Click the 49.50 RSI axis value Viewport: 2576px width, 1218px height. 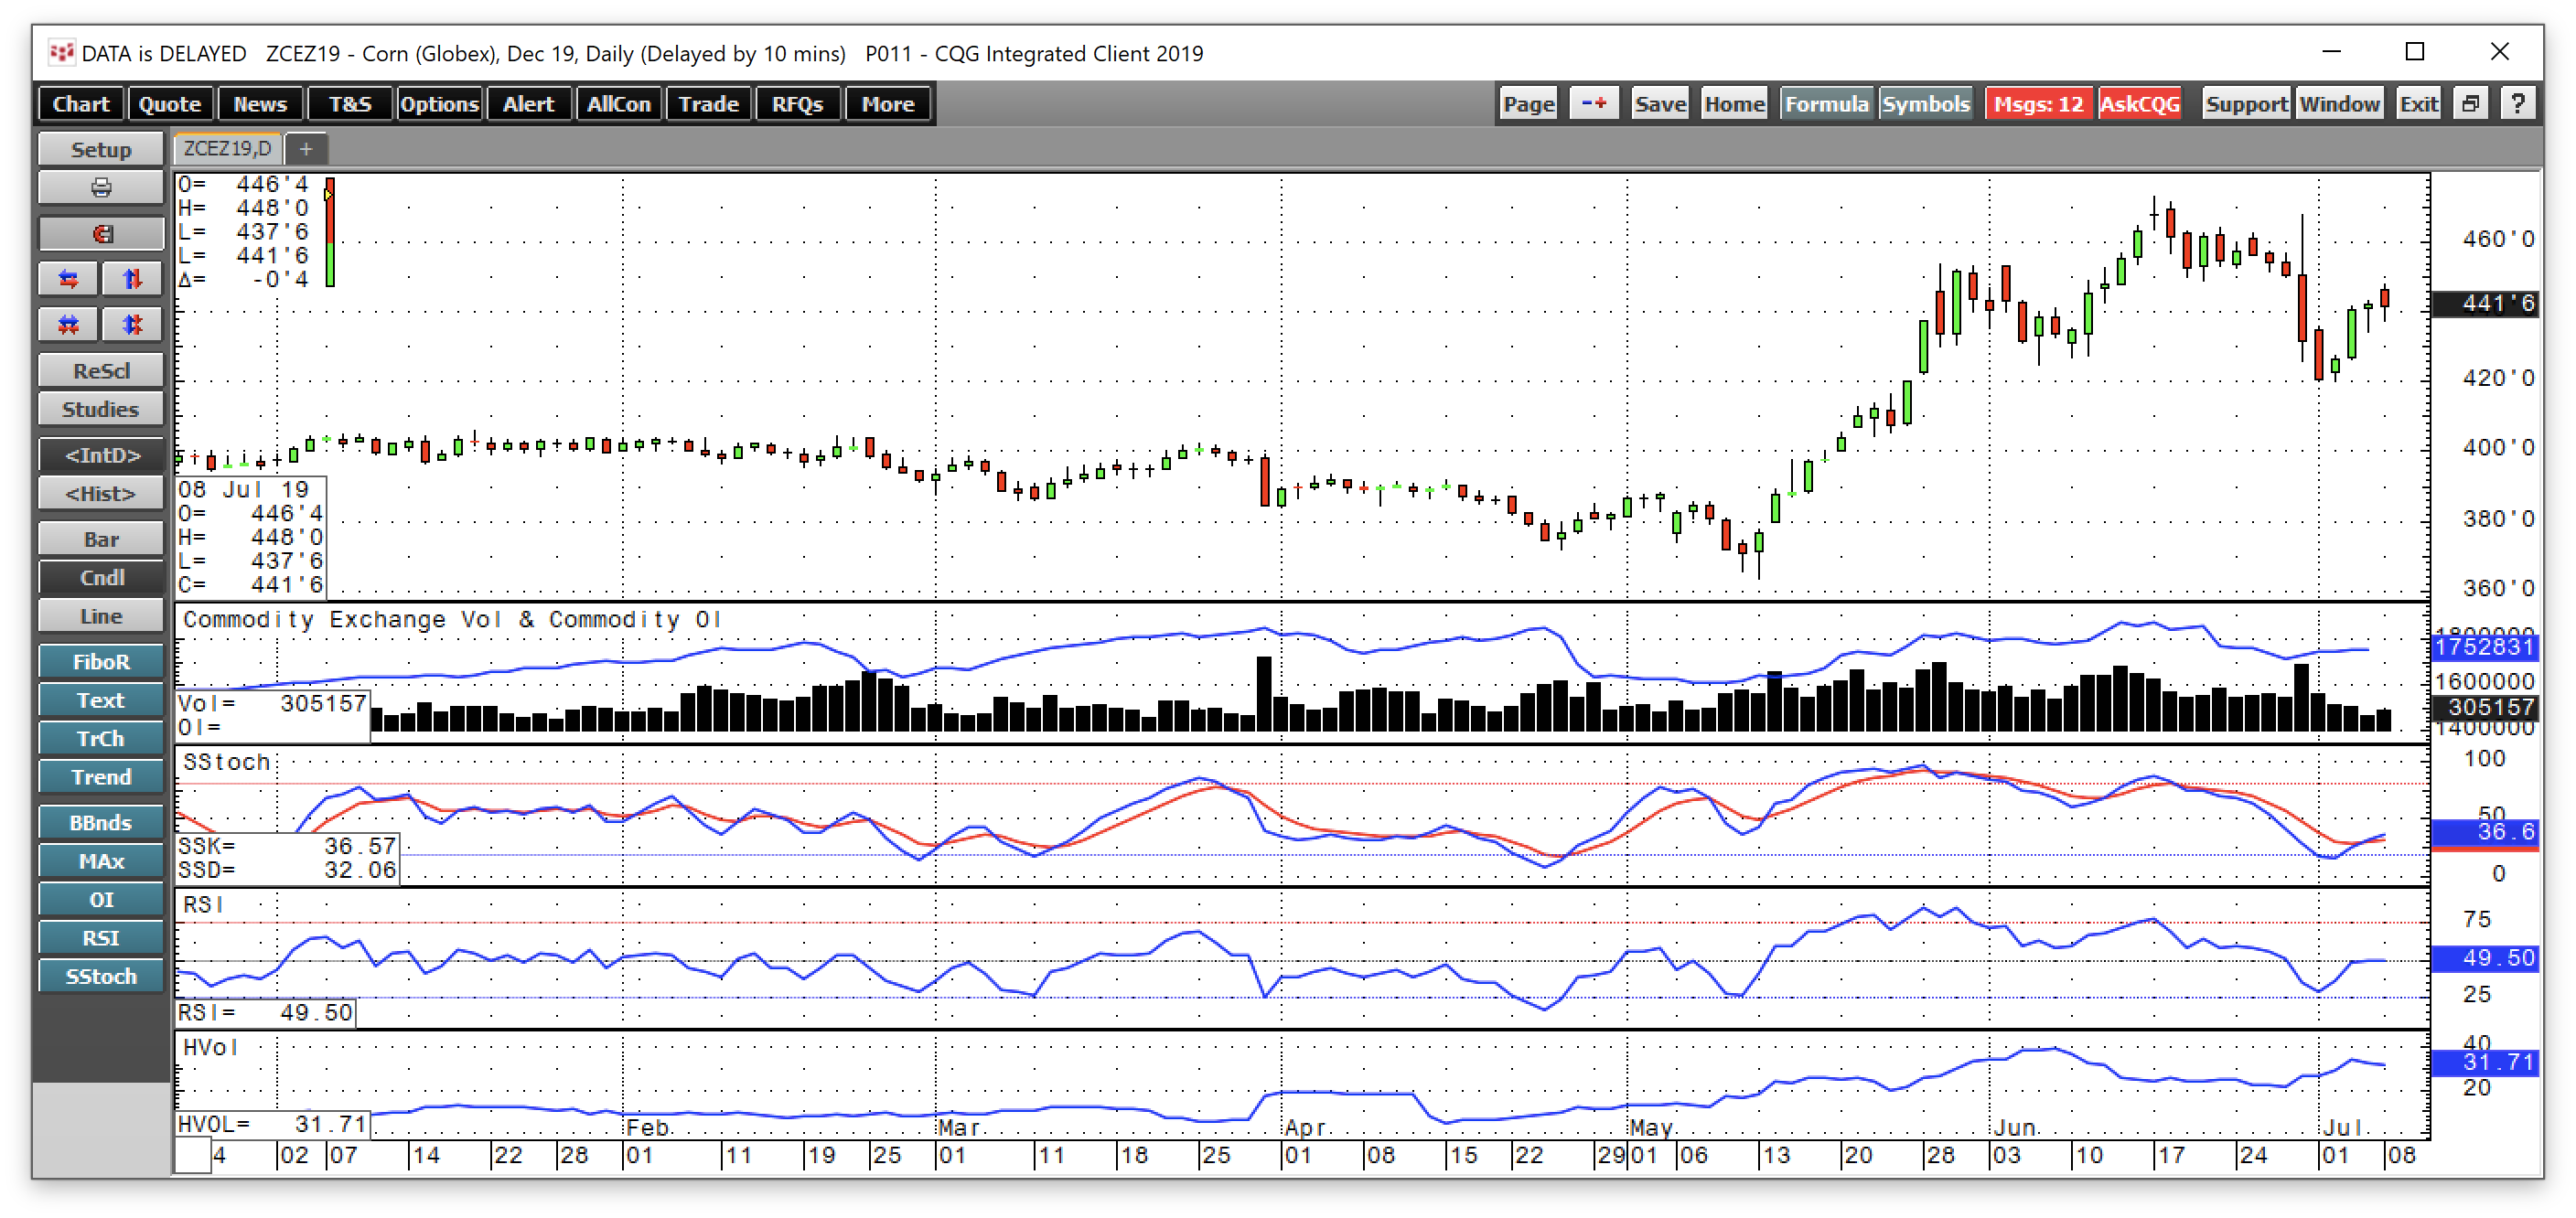2485,958
